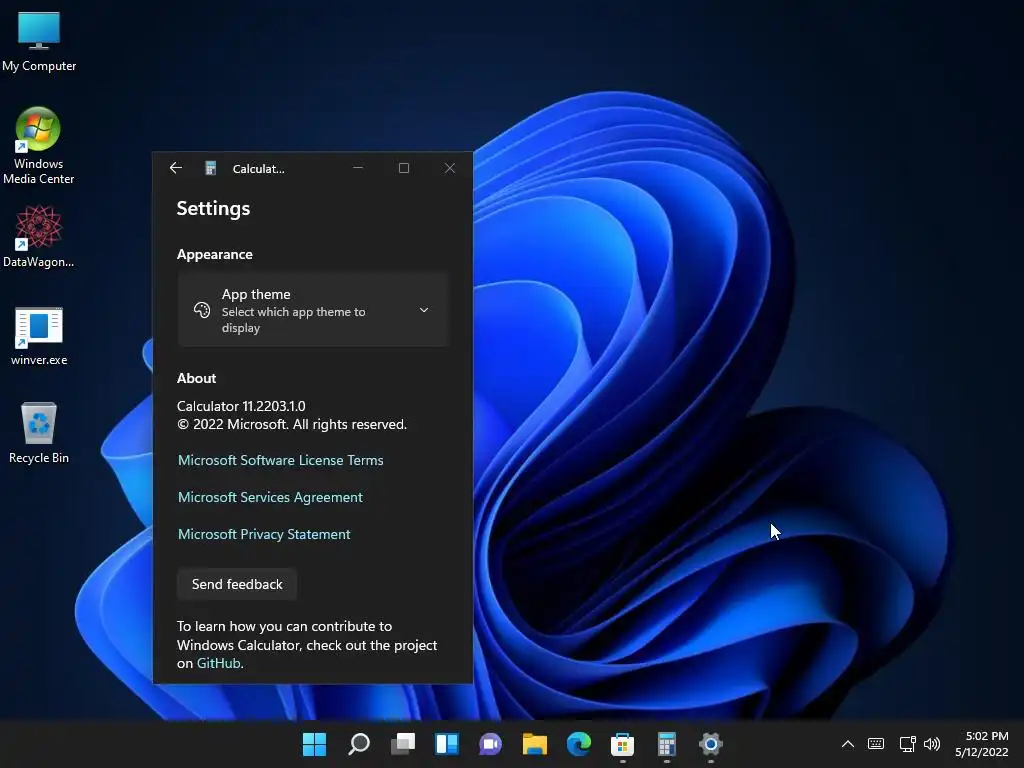Click the 'Calculator 11.2203.1.0' version text

tap(241, 406)
